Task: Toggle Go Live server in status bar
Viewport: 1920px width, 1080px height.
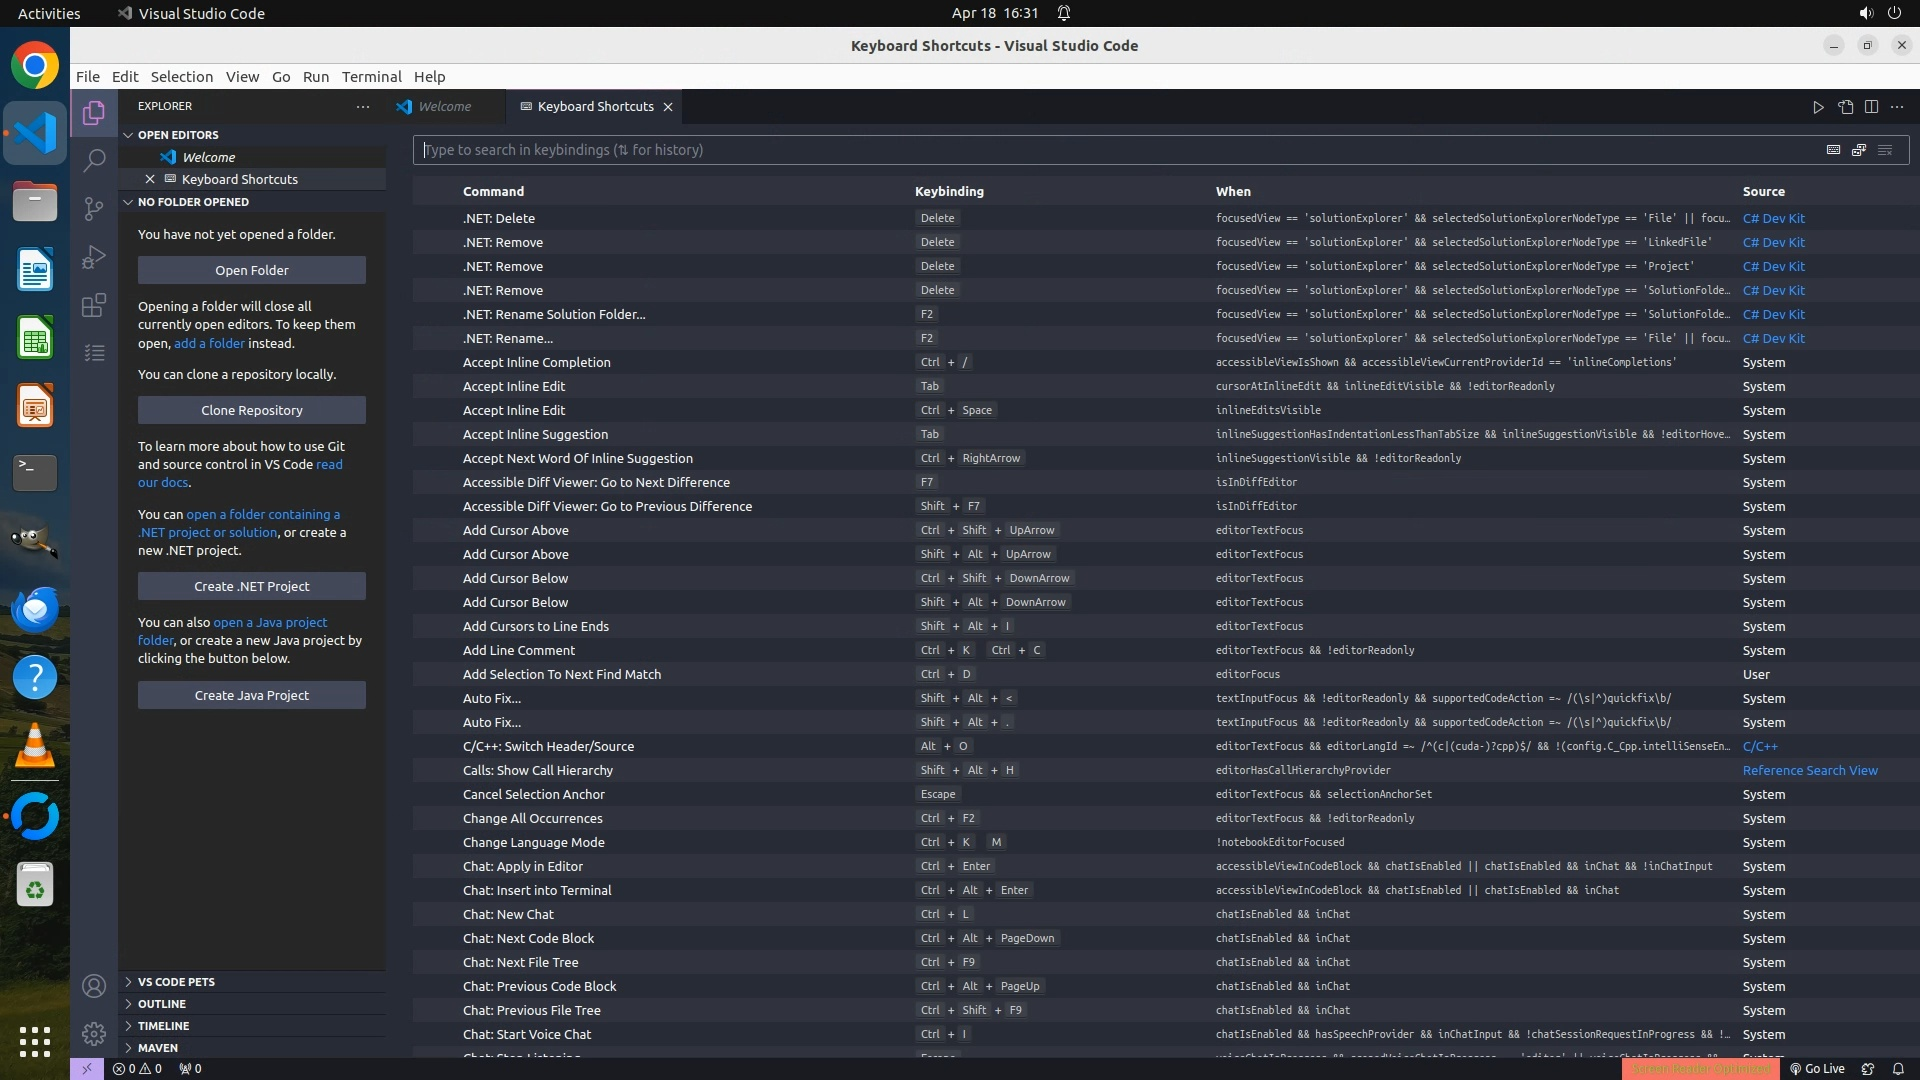Action: 1817,1068
